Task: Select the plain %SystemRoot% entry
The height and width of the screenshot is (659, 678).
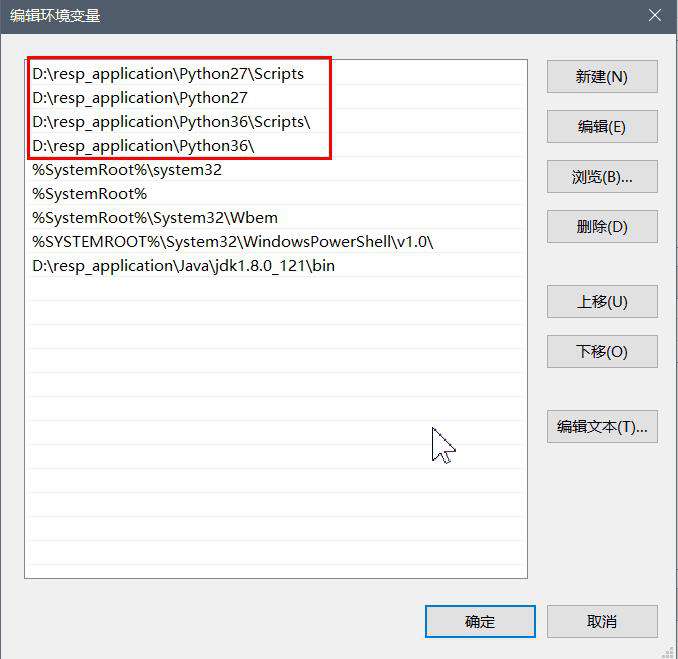Action: tap(276, 194)
